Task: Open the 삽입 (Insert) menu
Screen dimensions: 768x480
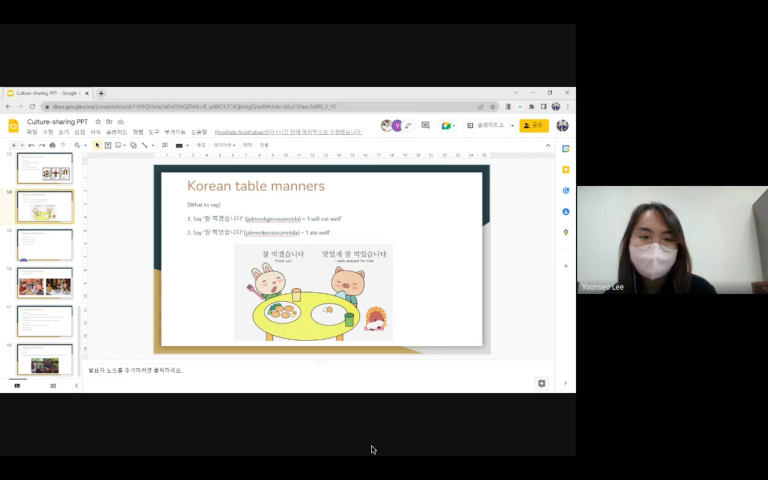Action: click(79, 132)
